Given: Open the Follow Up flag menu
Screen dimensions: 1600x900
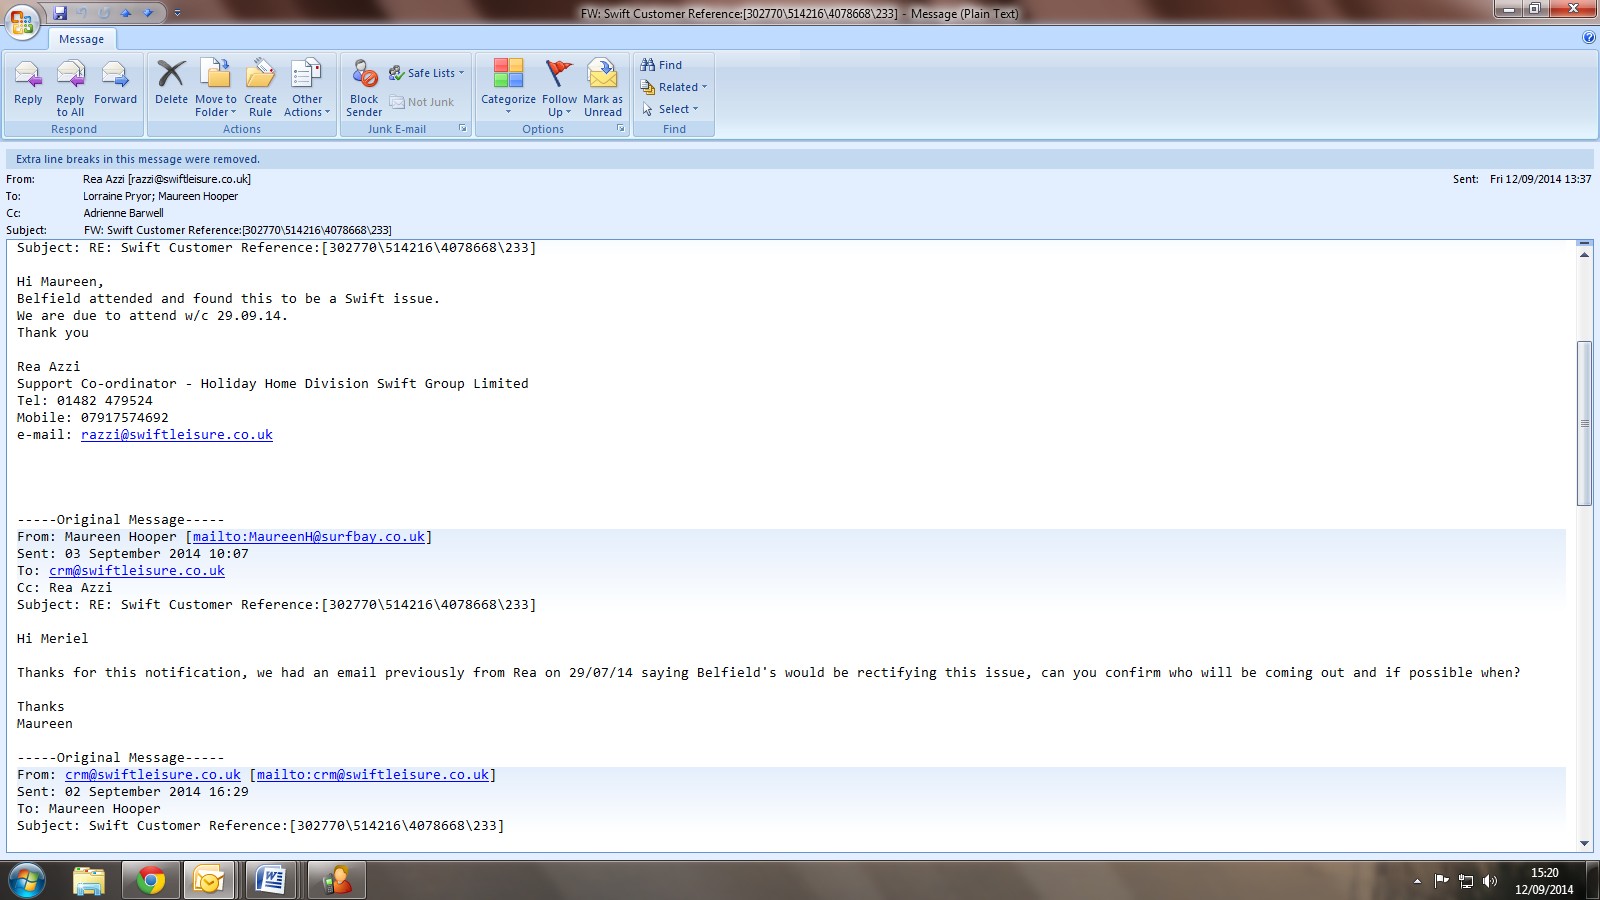Looking at the screenshot, I should tap(559, 86).
